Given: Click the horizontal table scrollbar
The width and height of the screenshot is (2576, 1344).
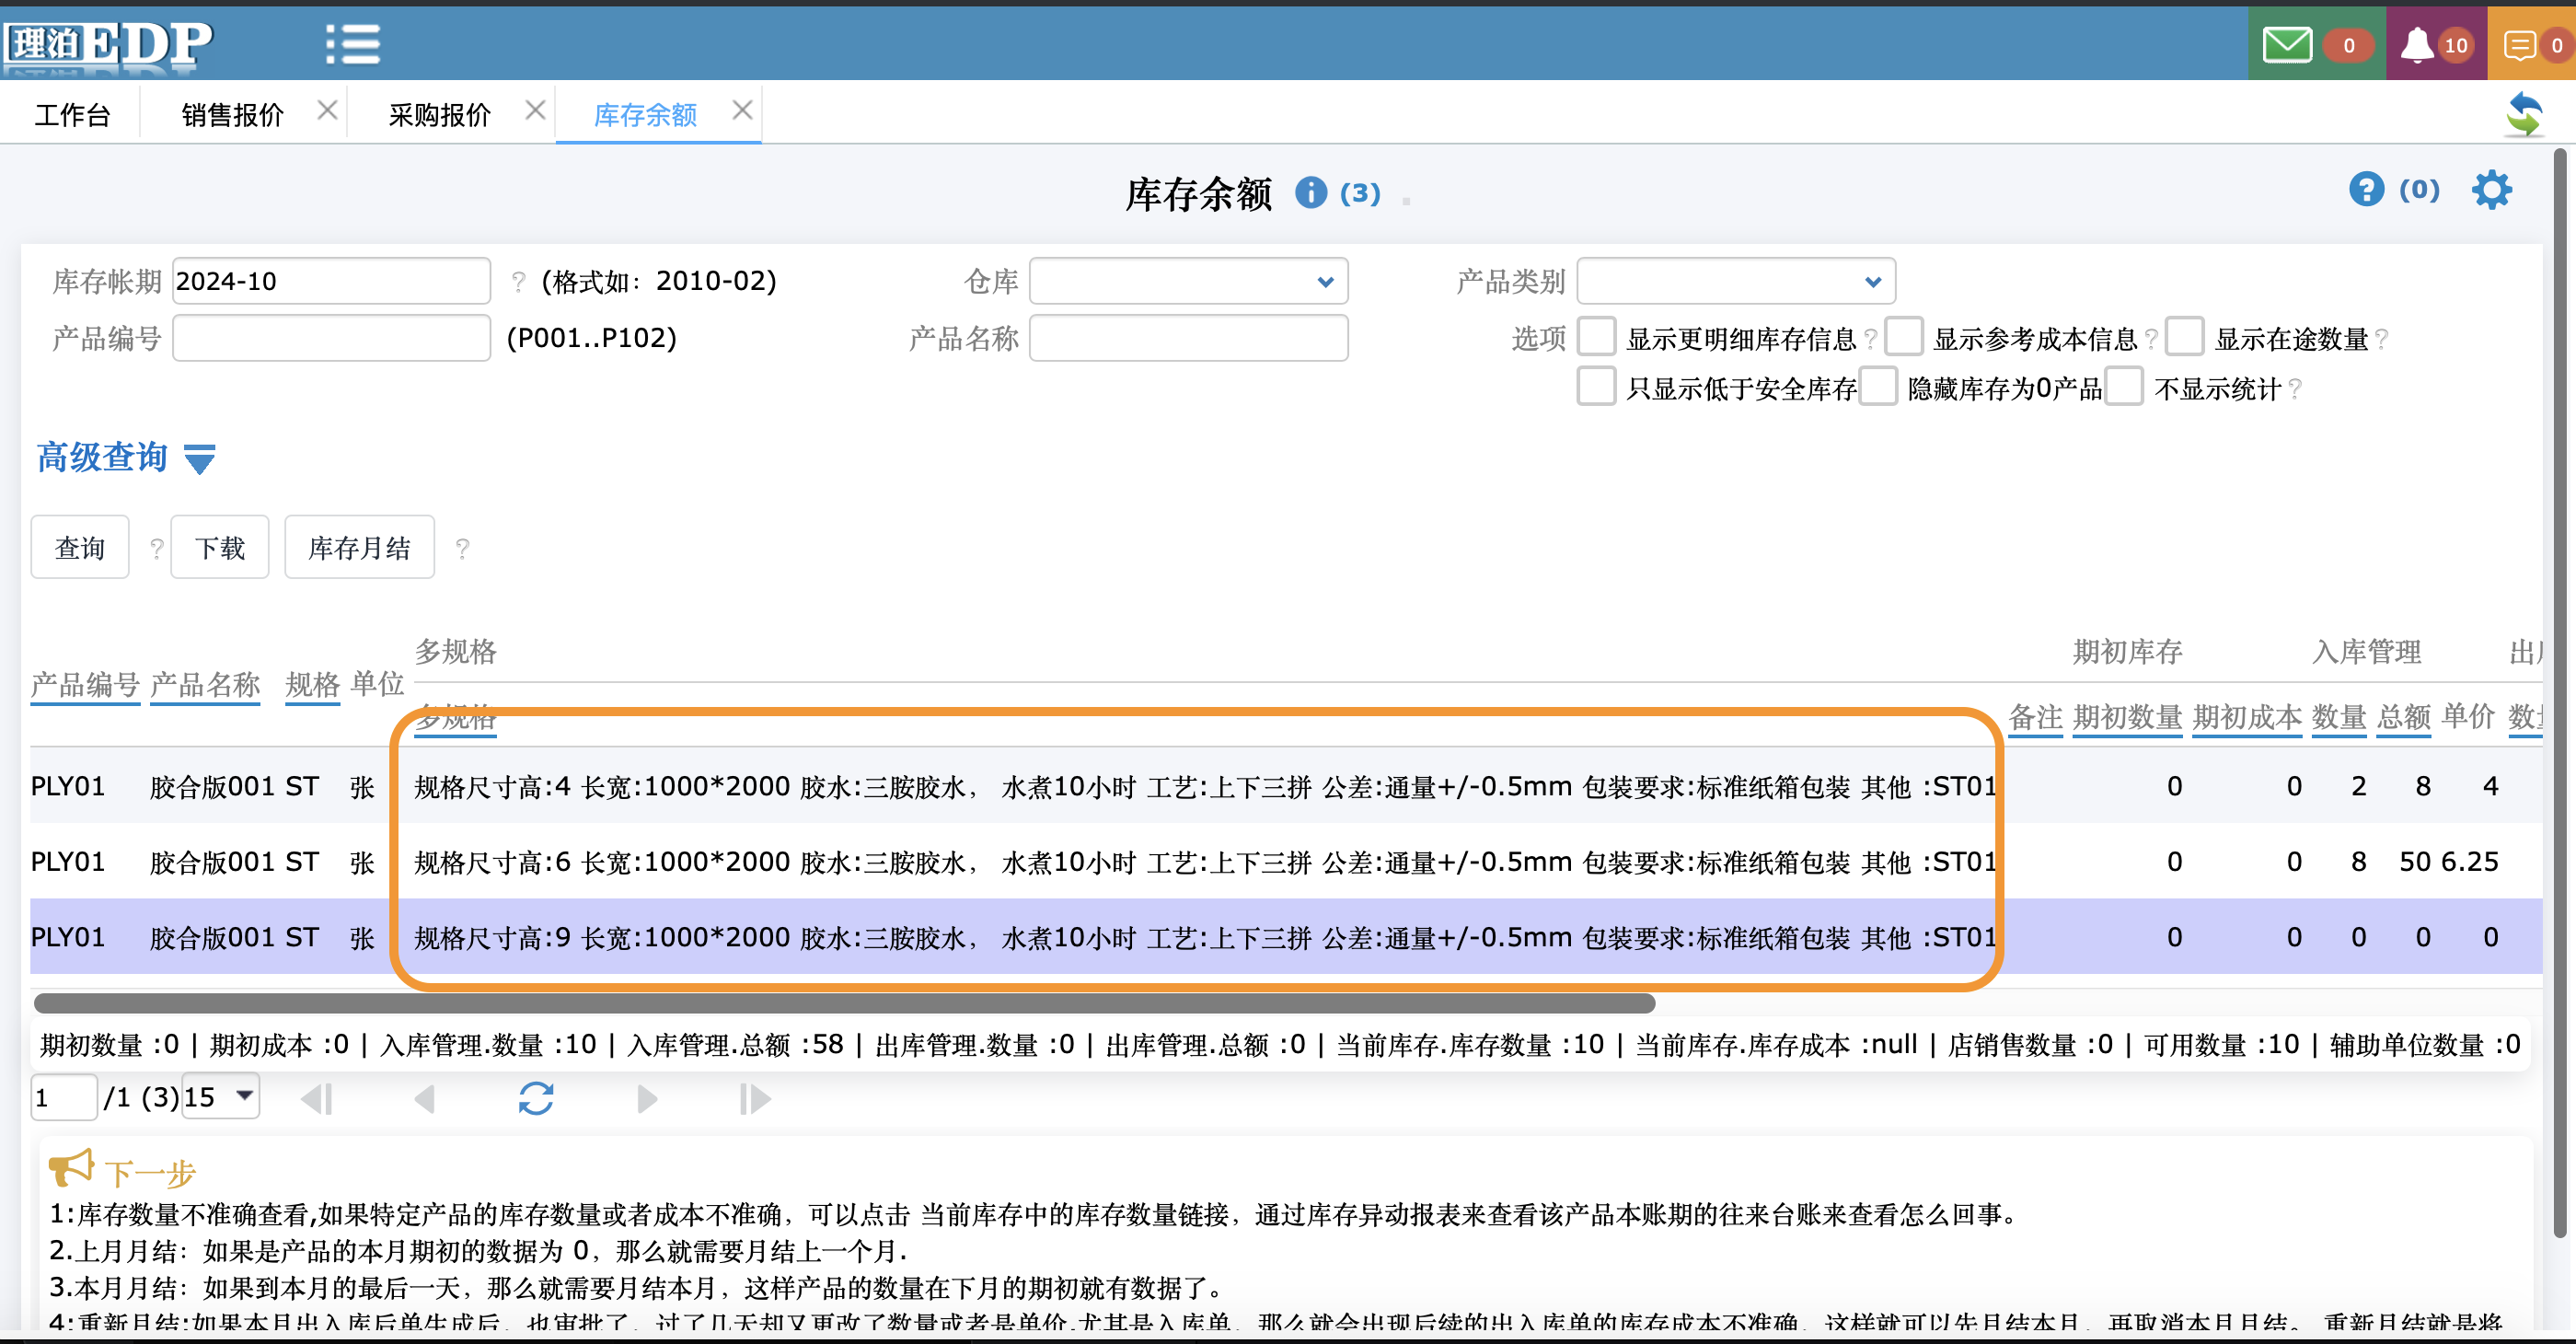Looking at the screenshot, I should pyautogui.click(x=844, y=1003).
